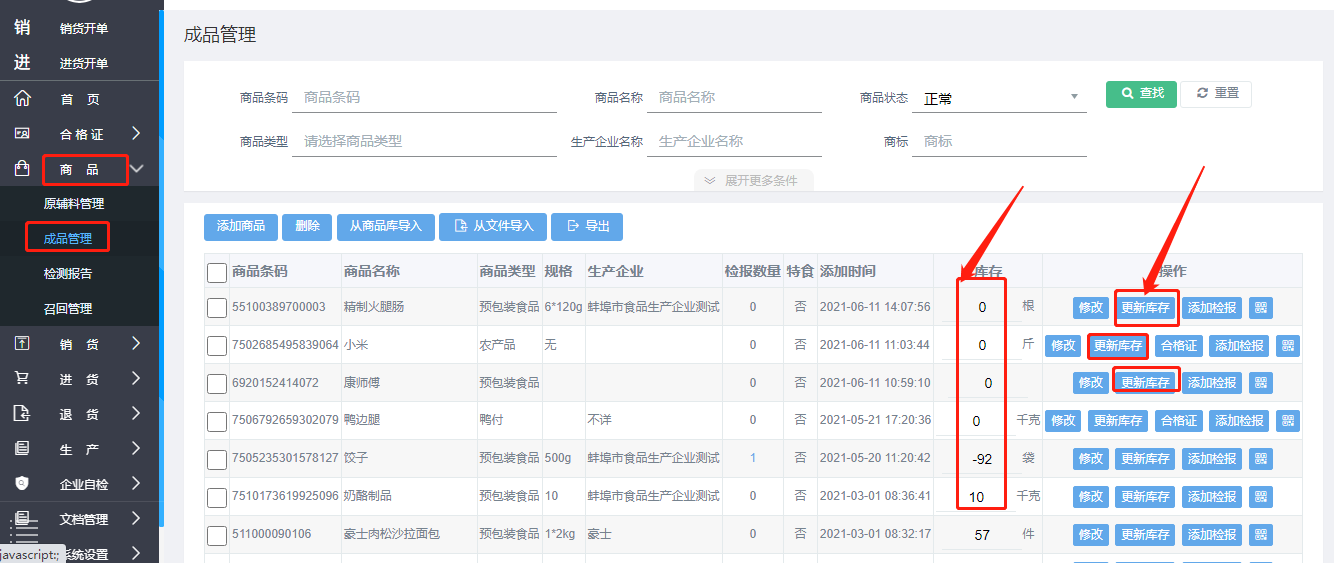Check the box next to 康师傅 row
1334x563 pixels.
pos(217,383)
